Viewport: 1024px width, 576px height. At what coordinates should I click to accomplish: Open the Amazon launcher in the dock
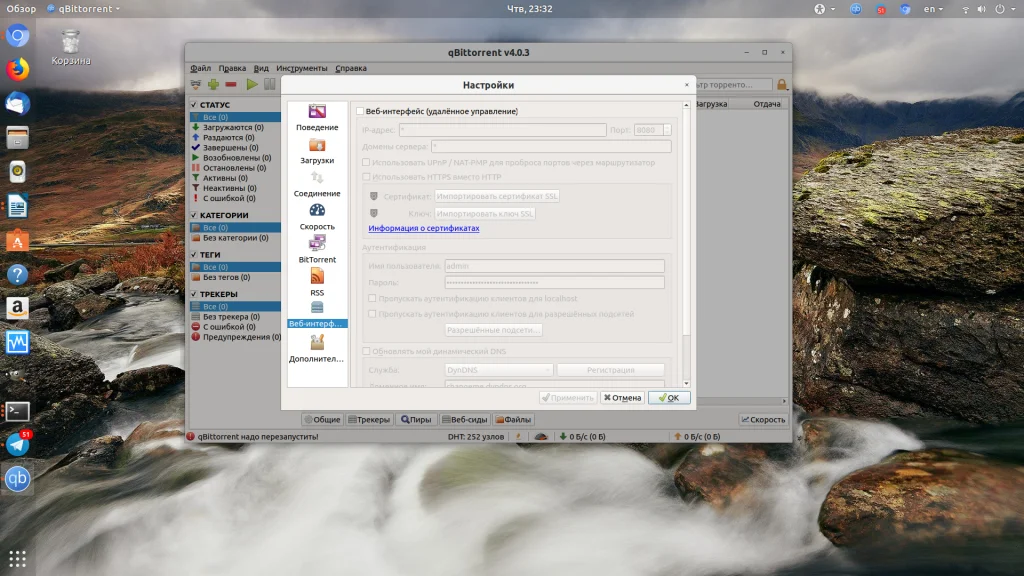[18, 308]
